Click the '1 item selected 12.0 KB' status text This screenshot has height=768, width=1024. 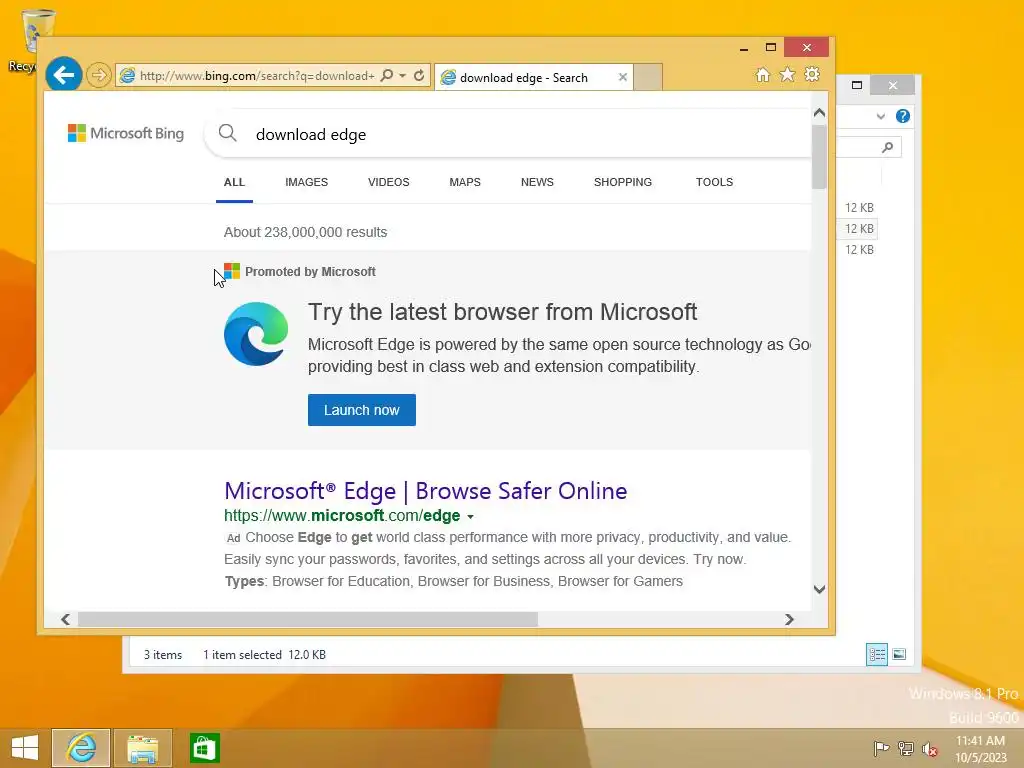coord(264,655)
